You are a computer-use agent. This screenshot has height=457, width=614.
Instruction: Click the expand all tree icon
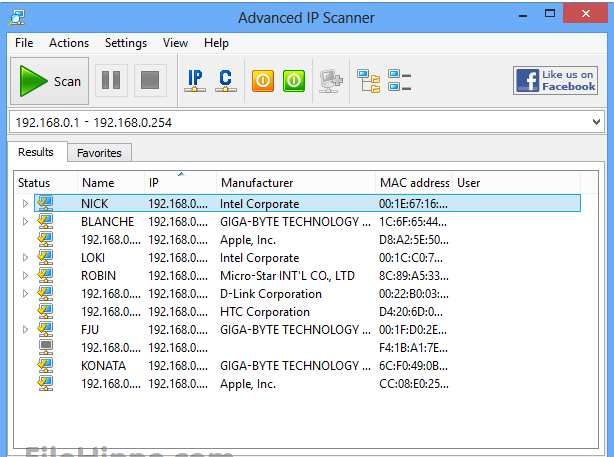[368, 81]
